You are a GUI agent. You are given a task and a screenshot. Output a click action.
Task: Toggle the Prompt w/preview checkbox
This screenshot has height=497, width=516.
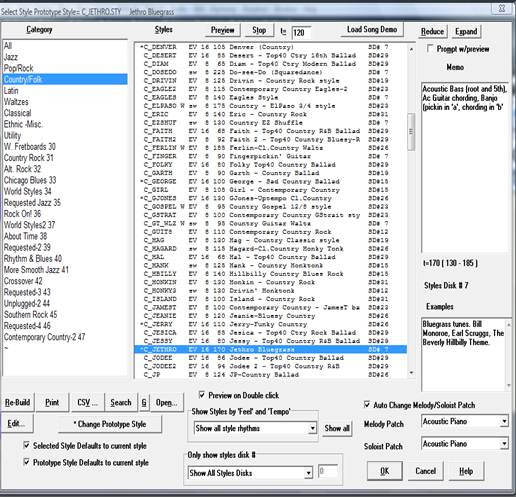(x=430, y=49)
